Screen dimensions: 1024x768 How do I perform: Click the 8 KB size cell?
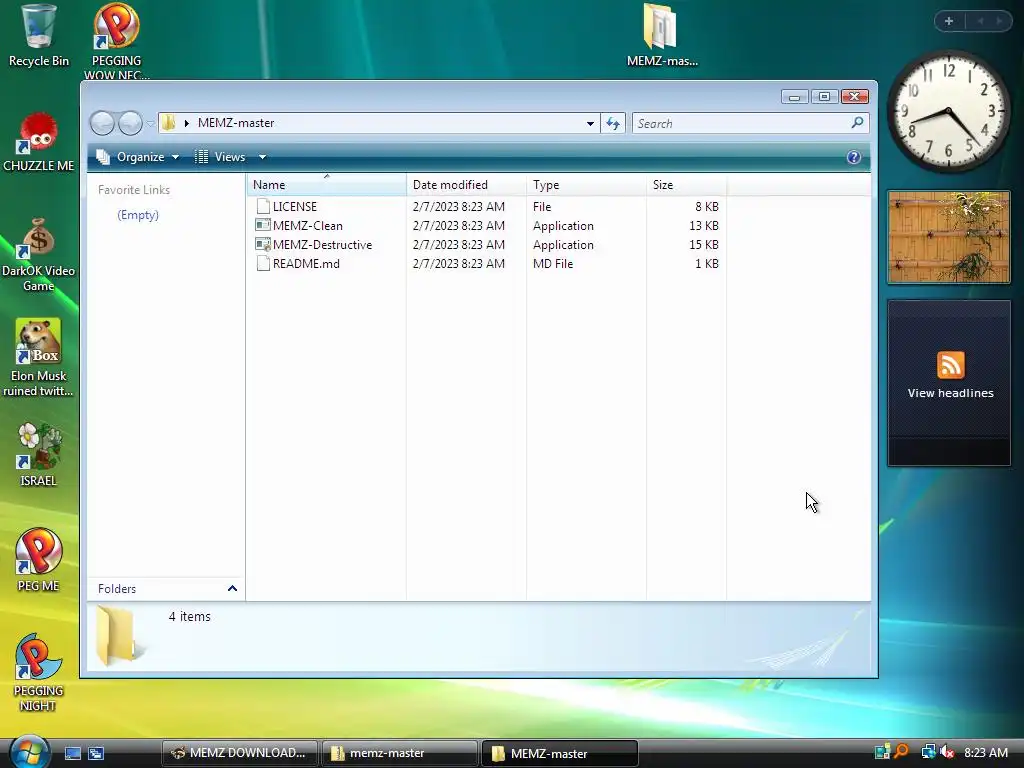pyautogui.click(x=707, y=206)
